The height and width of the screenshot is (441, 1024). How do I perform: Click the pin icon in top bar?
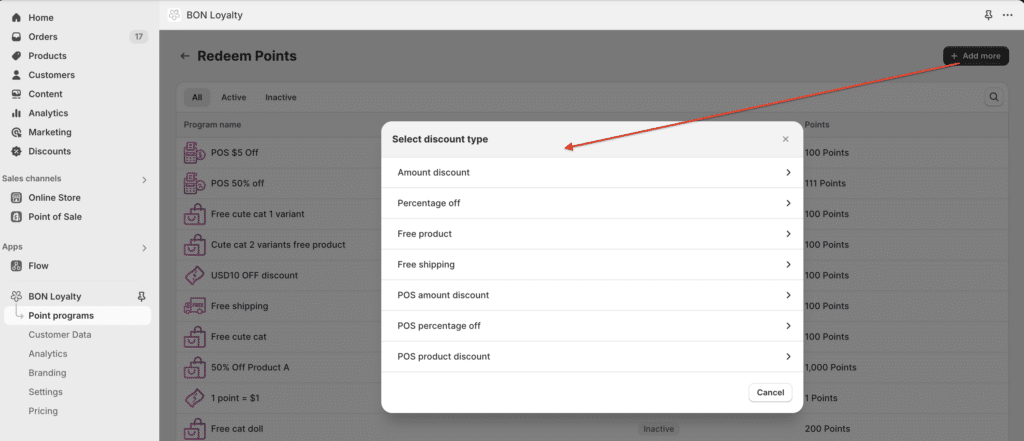988,15
